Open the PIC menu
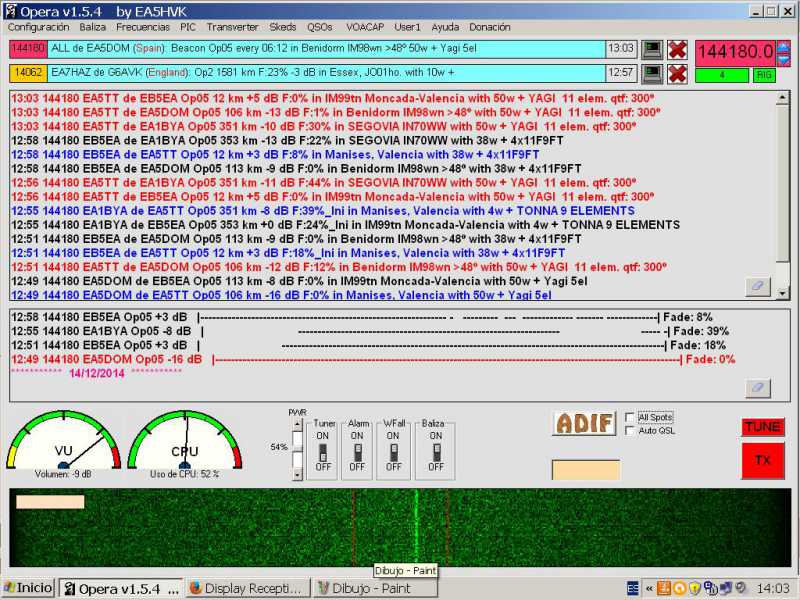This screenshot has width=800, height=600. 188,27
